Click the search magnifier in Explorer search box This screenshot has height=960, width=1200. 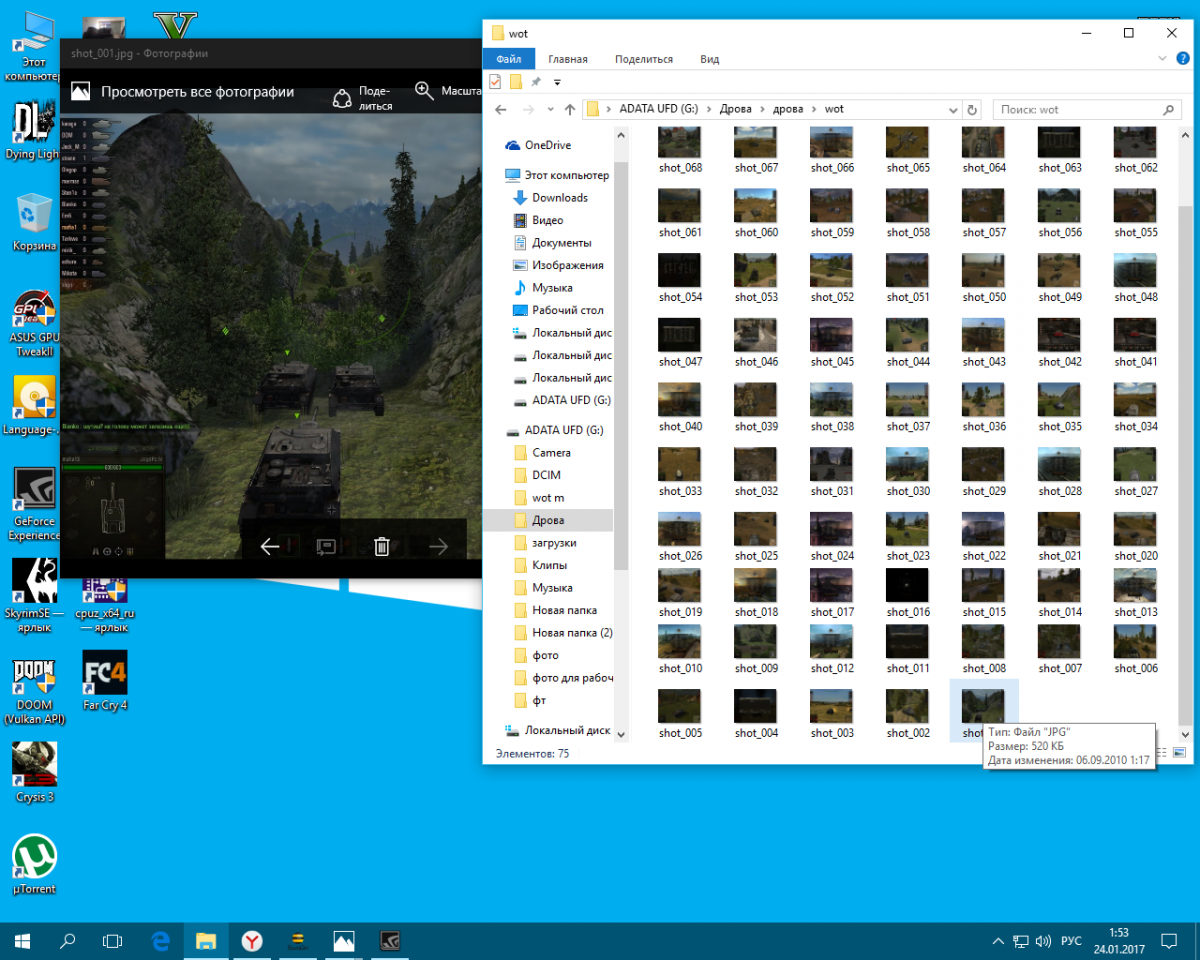click(x=1167, y=109)
